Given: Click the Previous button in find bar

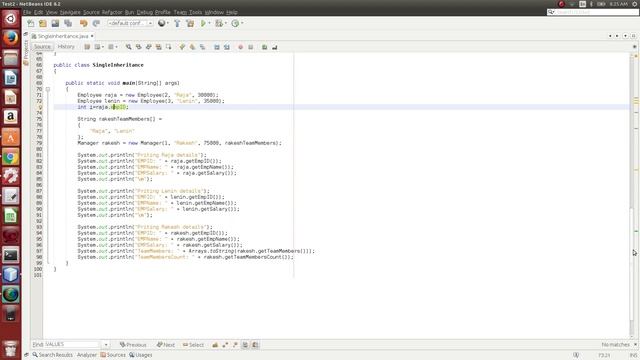Looking at the screenshot, I should (x=133, y=345).
